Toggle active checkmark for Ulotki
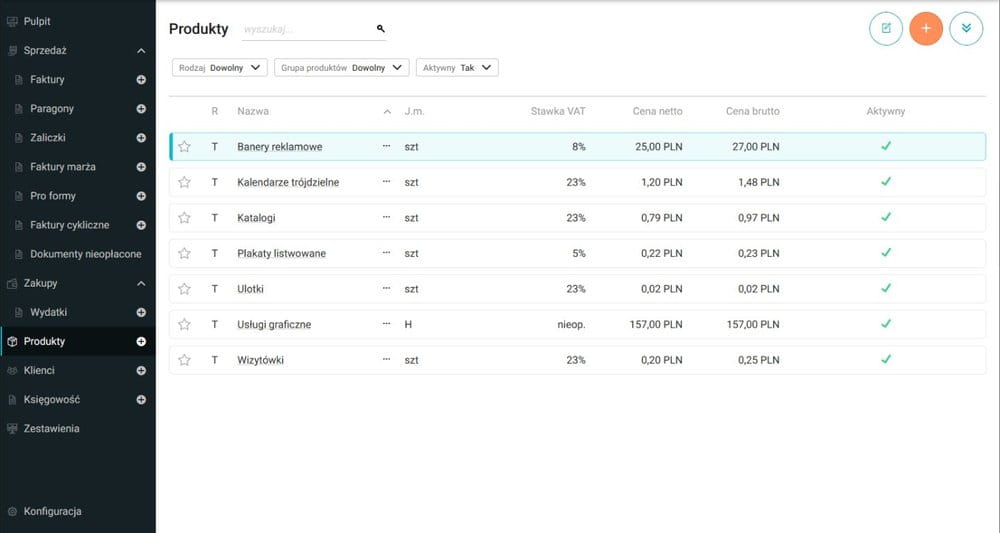 (885, 288)
